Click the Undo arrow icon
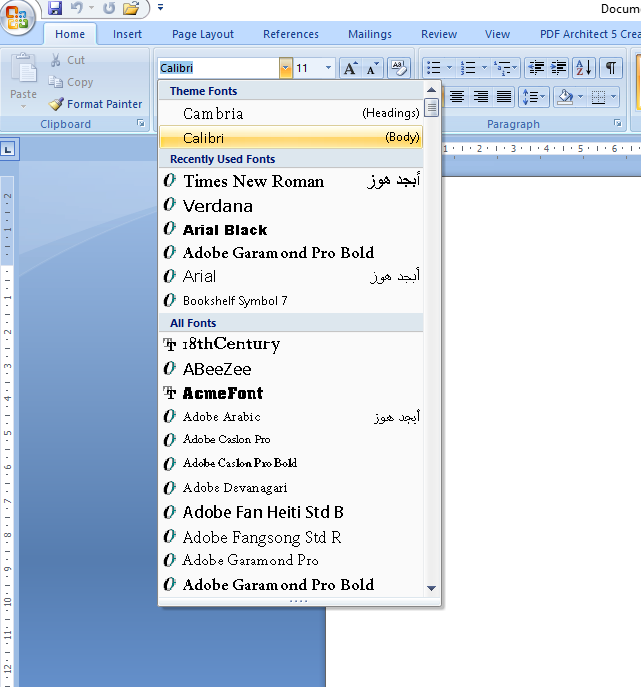641x687 pixels. click(x=76, y=8)
